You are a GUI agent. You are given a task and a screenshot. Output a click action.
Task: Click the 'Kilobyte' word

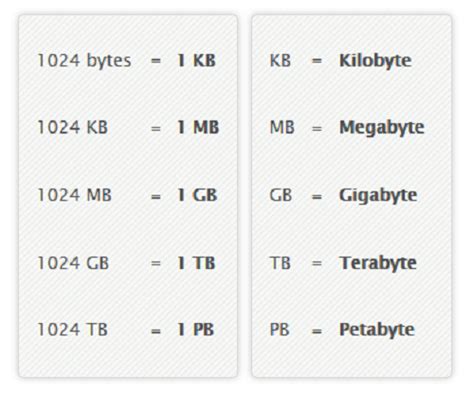point(375,61)
